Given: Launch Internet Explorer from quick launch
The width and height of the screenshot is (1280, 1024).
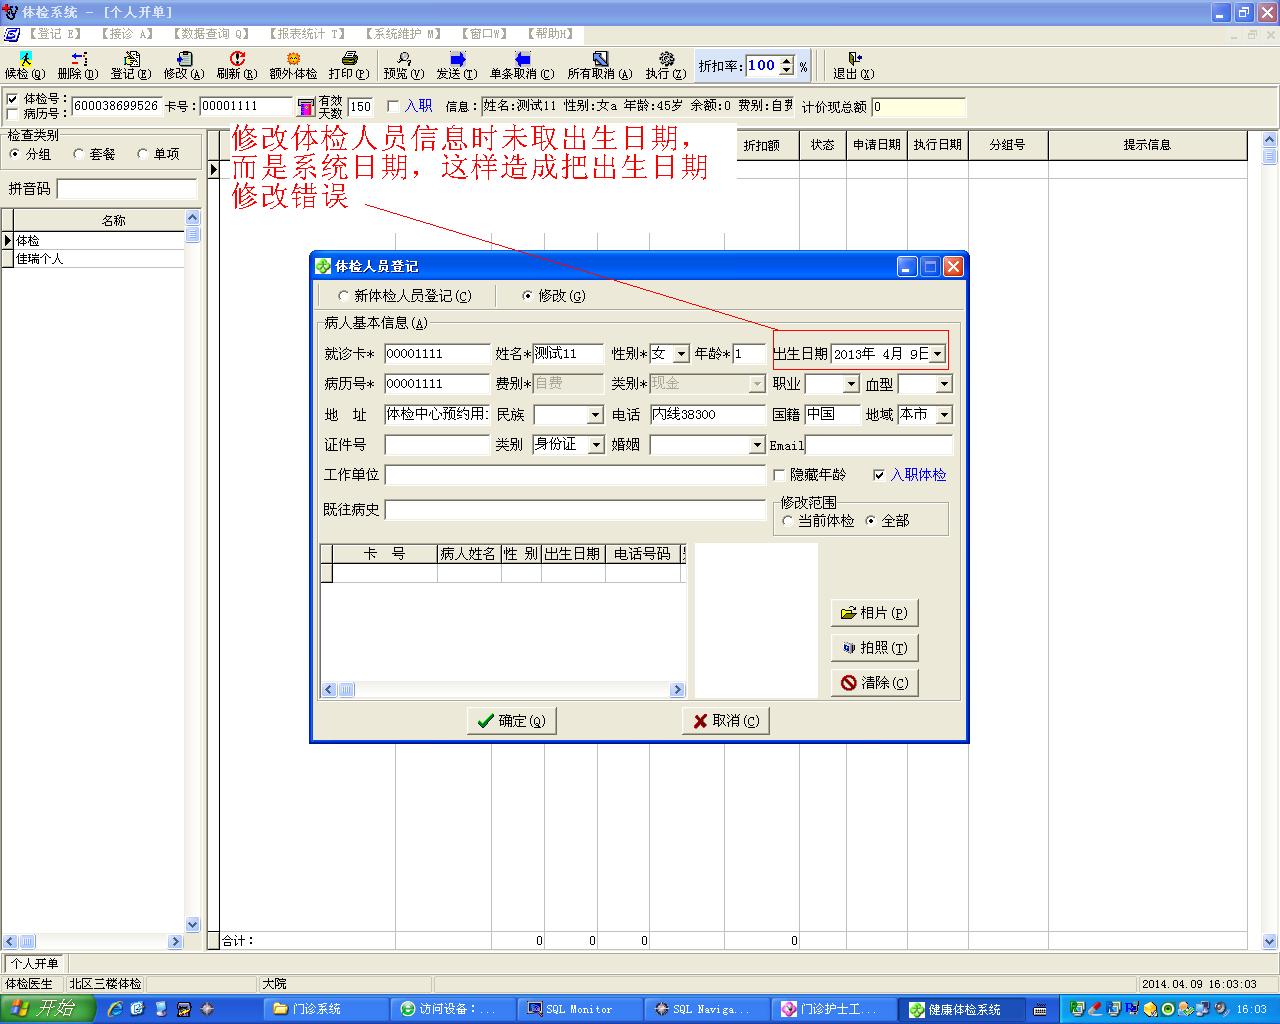Looking at the screenshot, I should point(115,1009).
